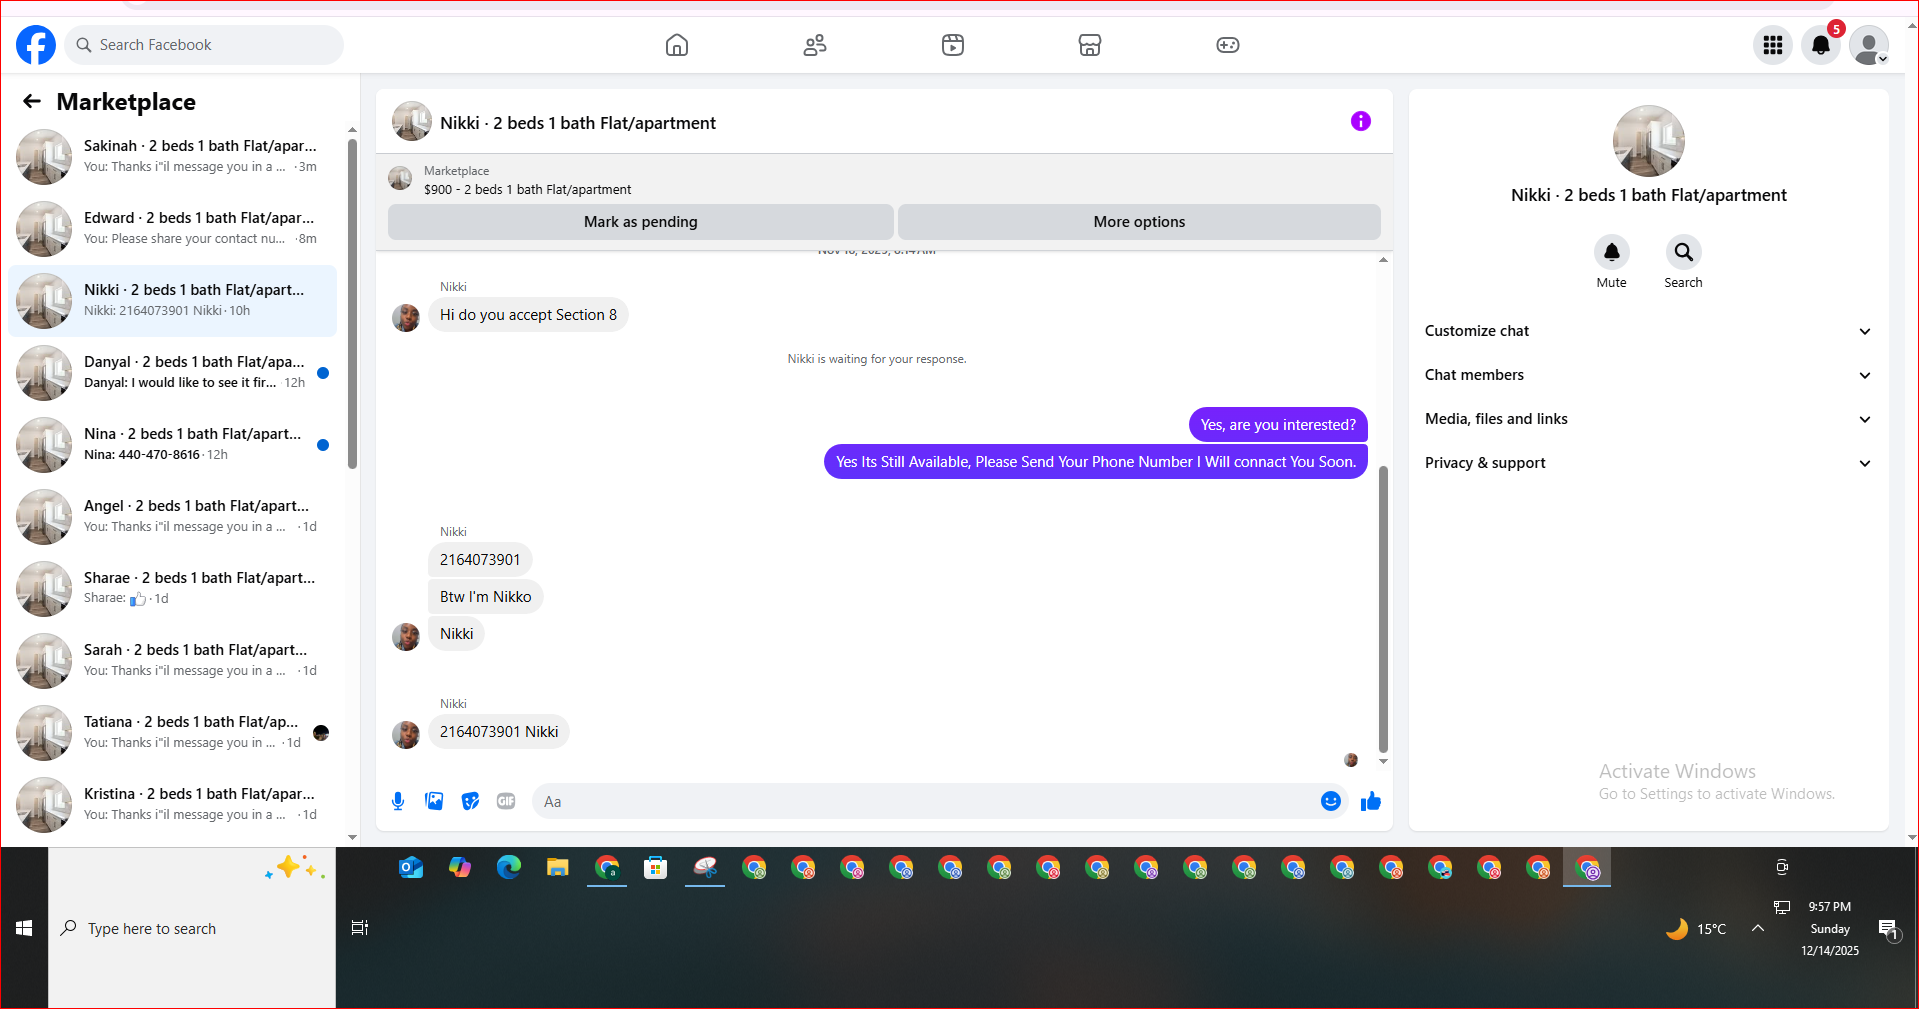Viewport: 1919px width, 1009px height.
Task: Open File Explorer from the taskbar
Action: click(x=558, y=867)
